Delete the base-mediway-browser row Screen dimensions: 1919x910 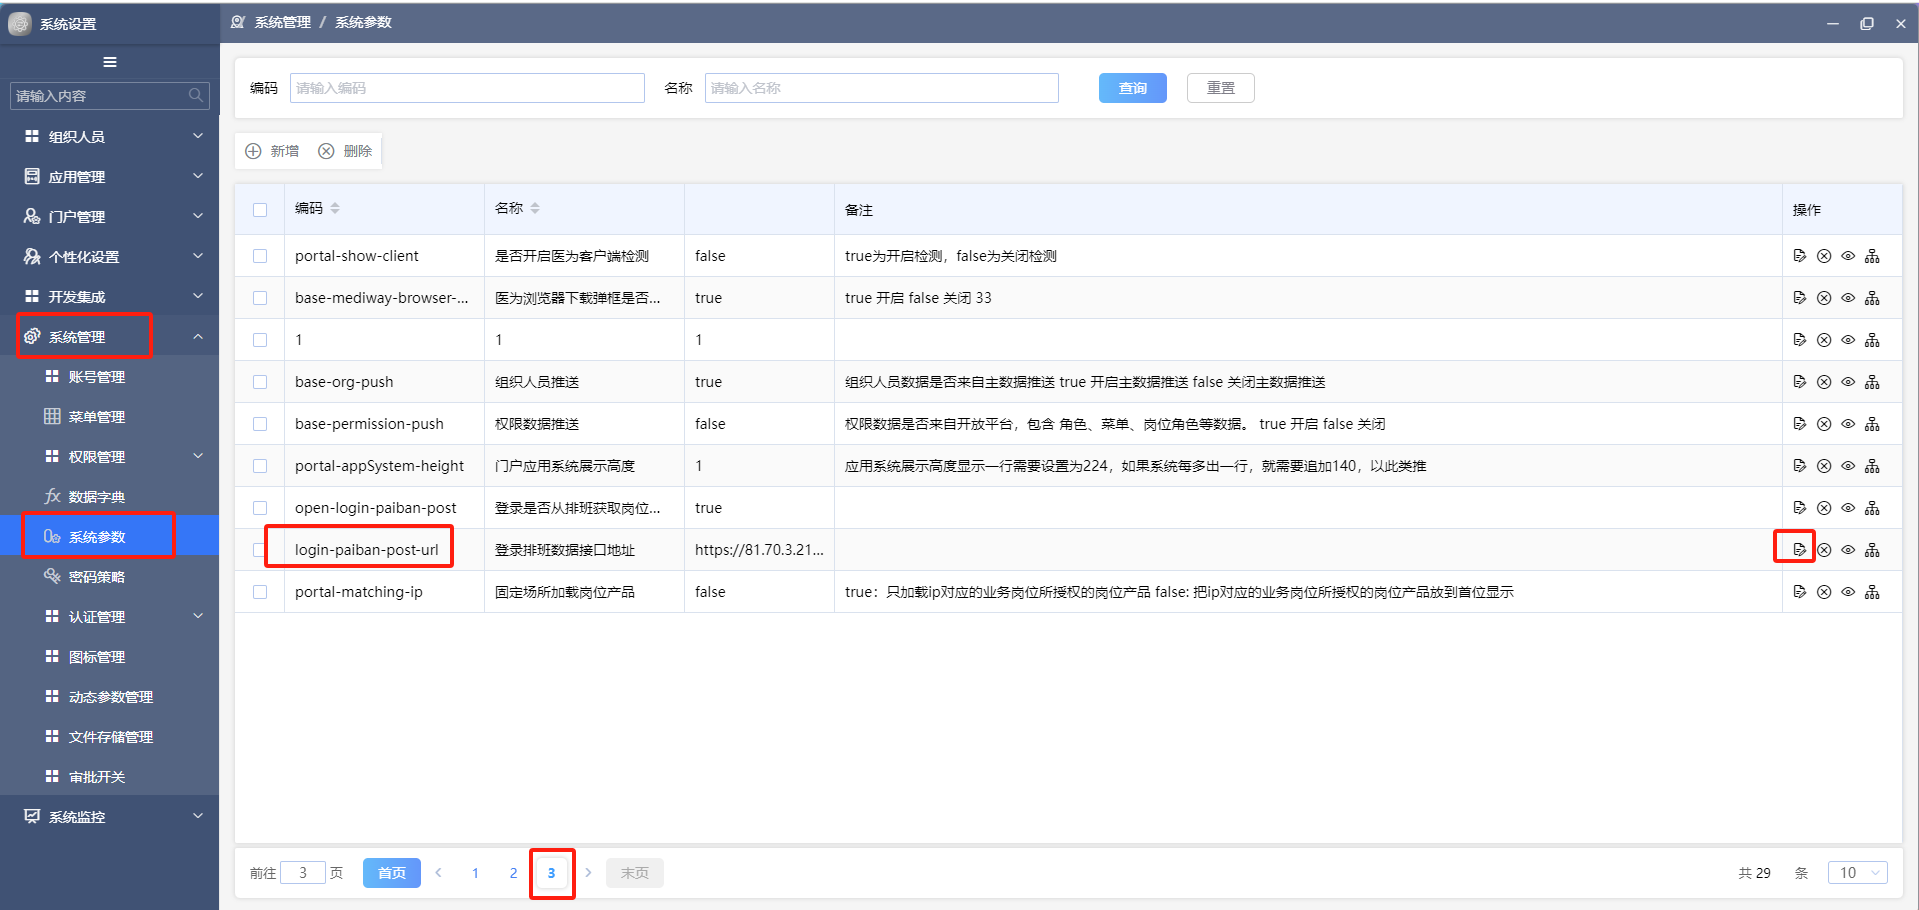1824,298
